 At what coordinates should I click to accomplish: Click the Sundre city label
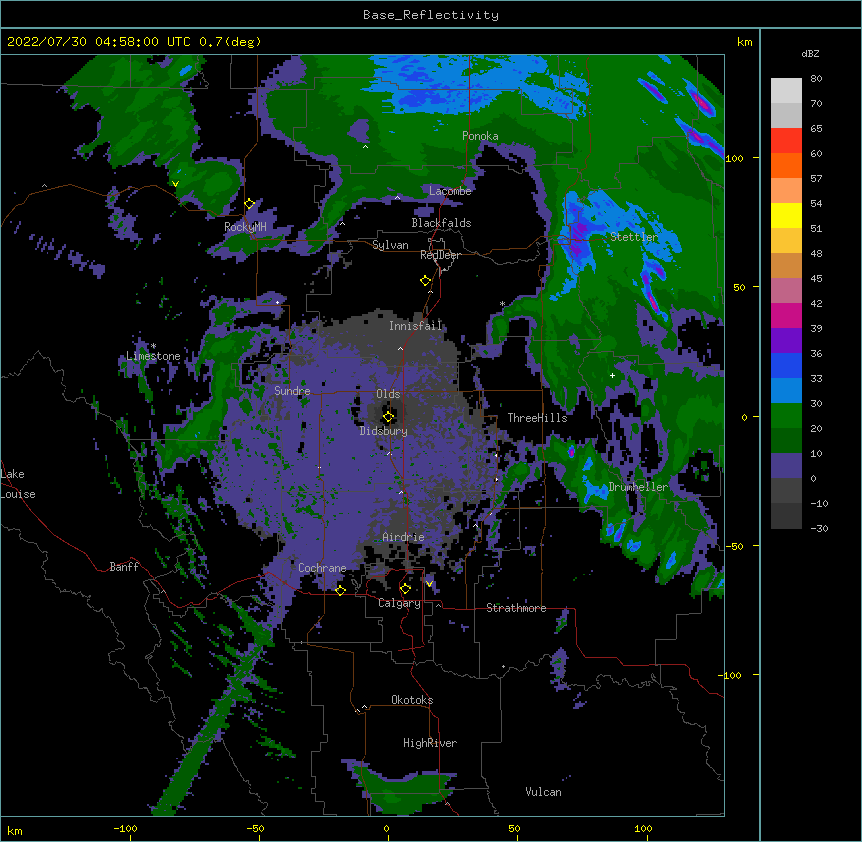point(292,391)
